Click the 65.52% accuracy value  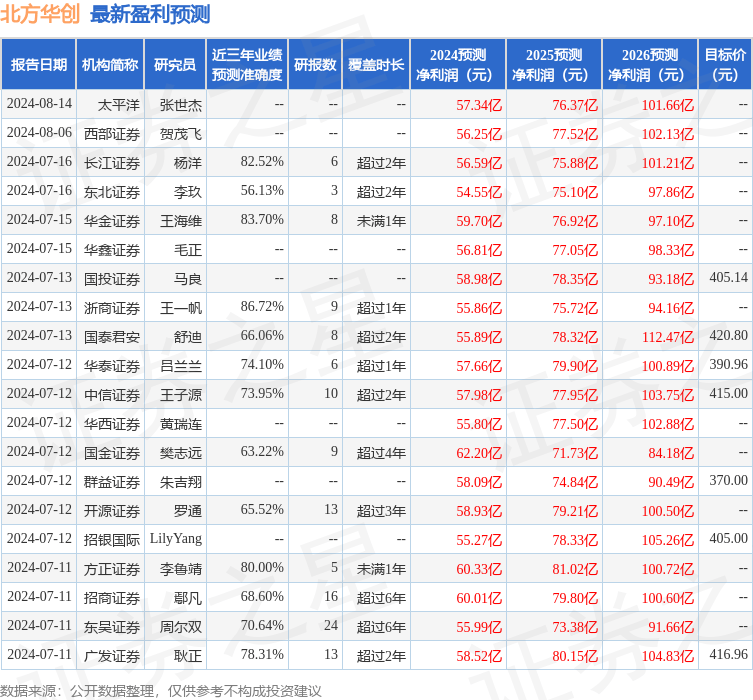[x=262, y=510]
